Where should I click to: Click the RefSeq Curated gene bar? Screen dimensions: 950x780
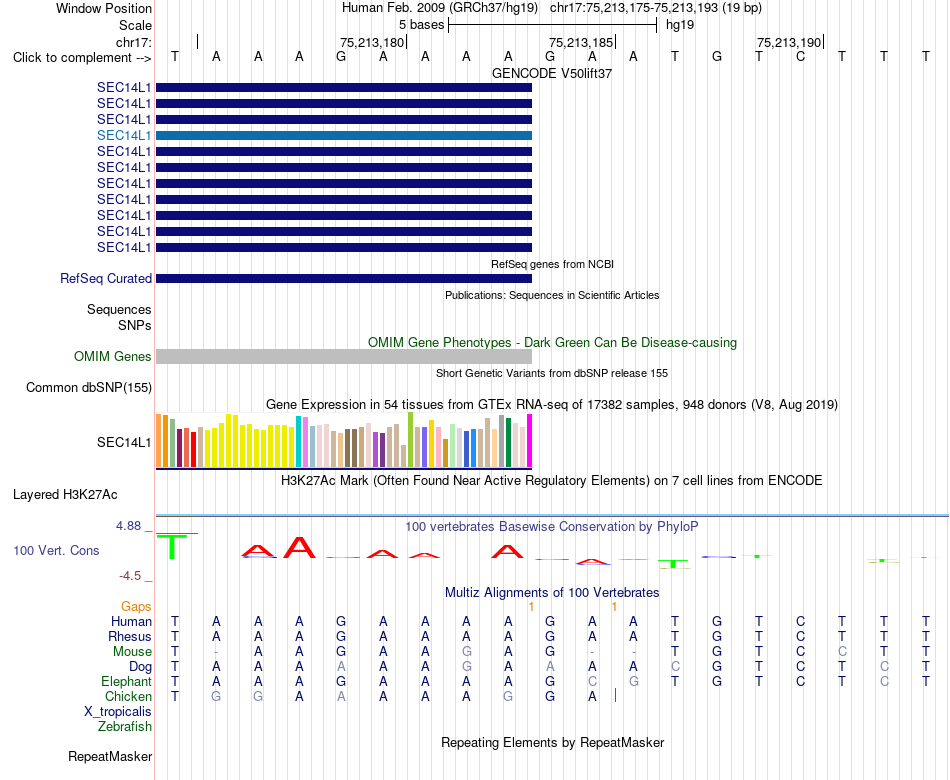point(344,279)
